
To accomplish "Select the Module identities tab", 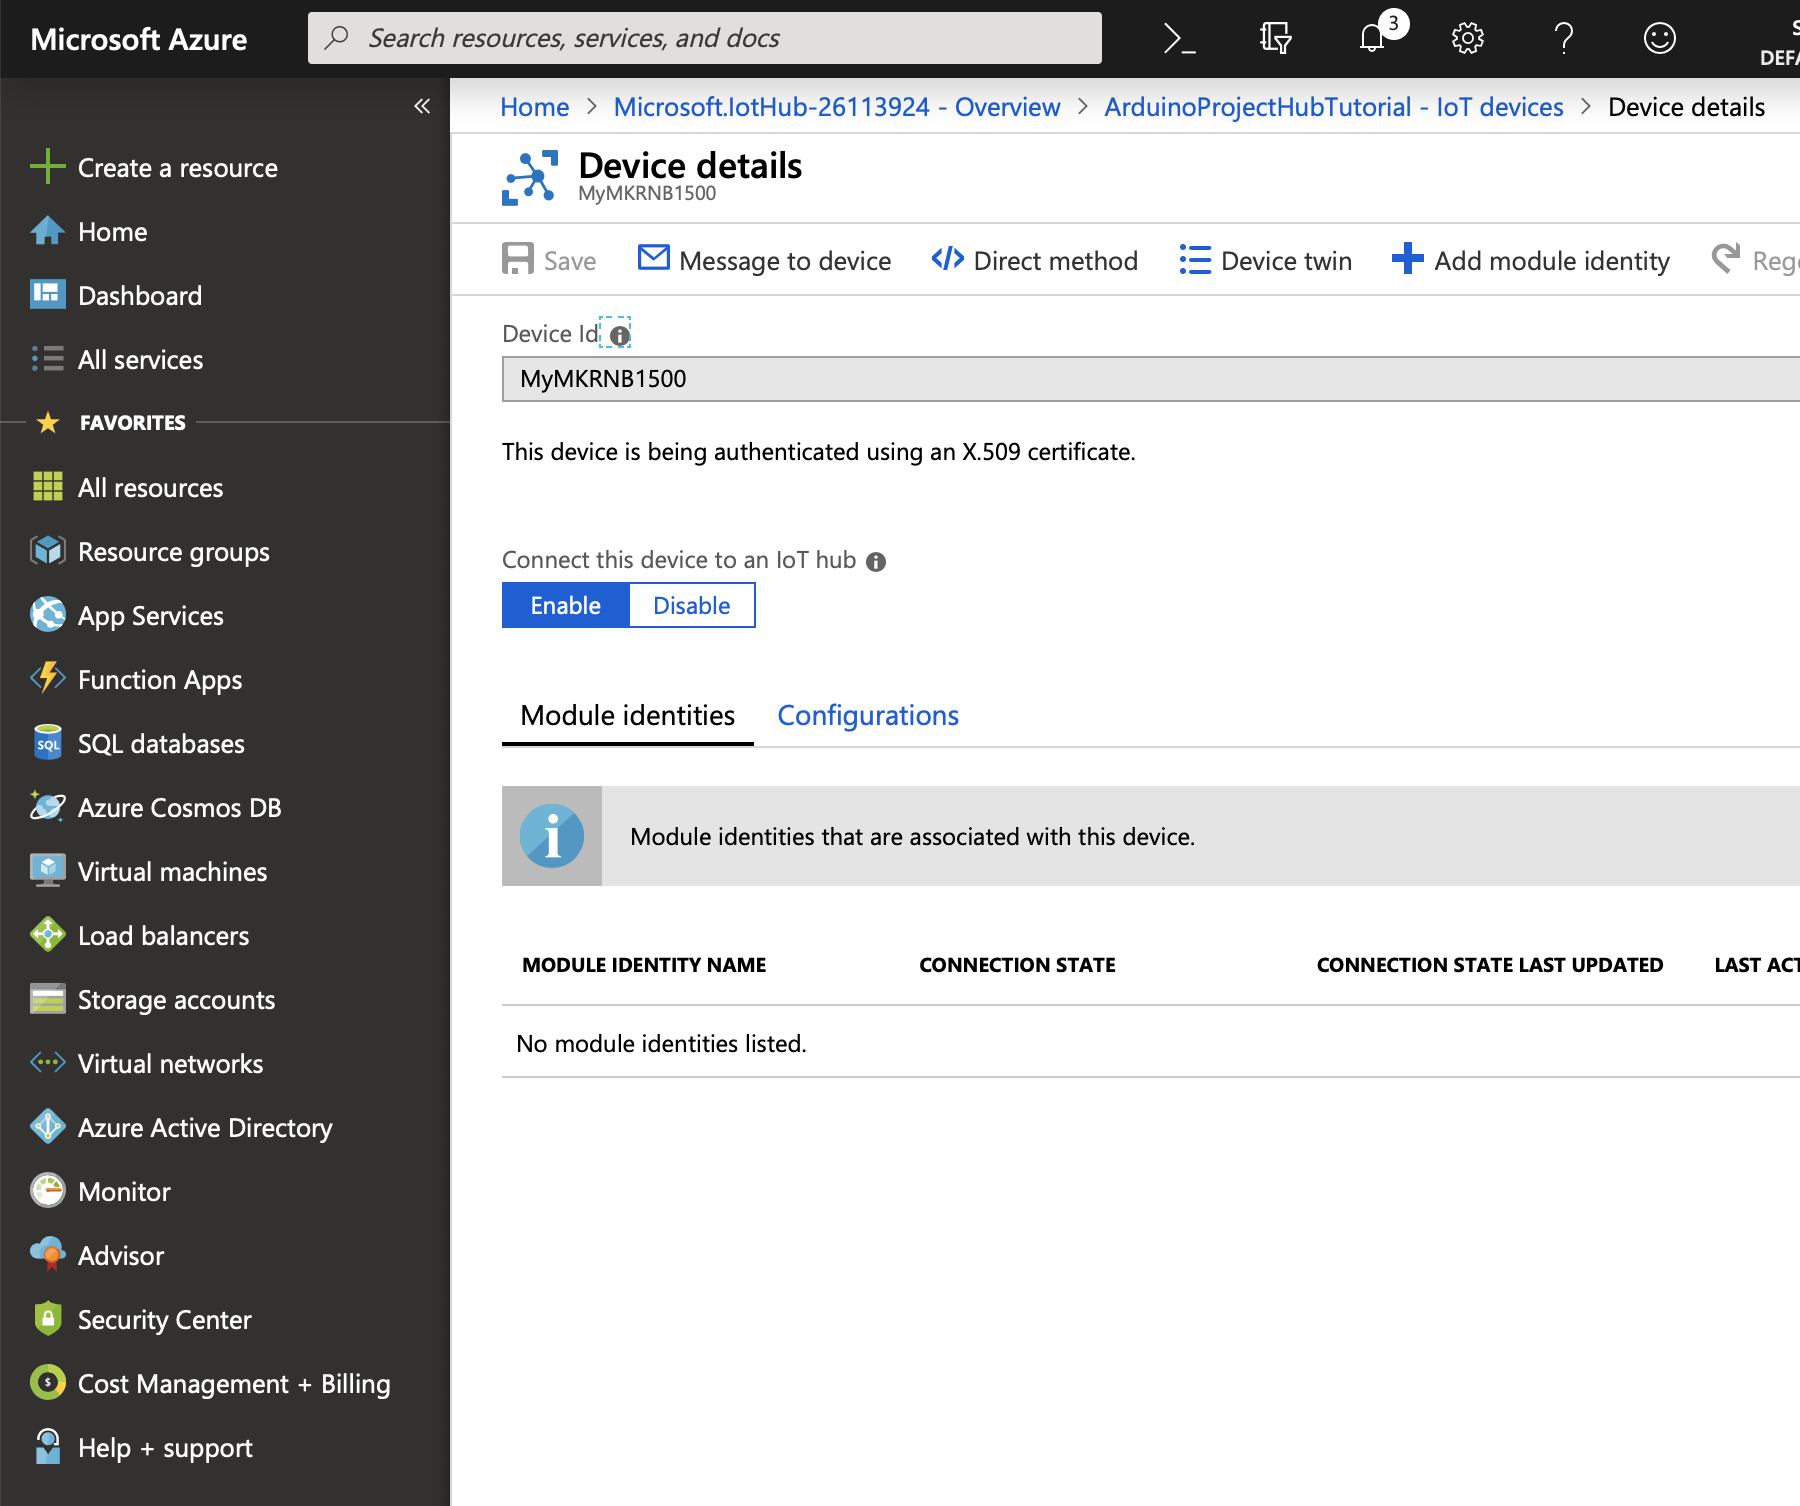I will pos(626,715).
